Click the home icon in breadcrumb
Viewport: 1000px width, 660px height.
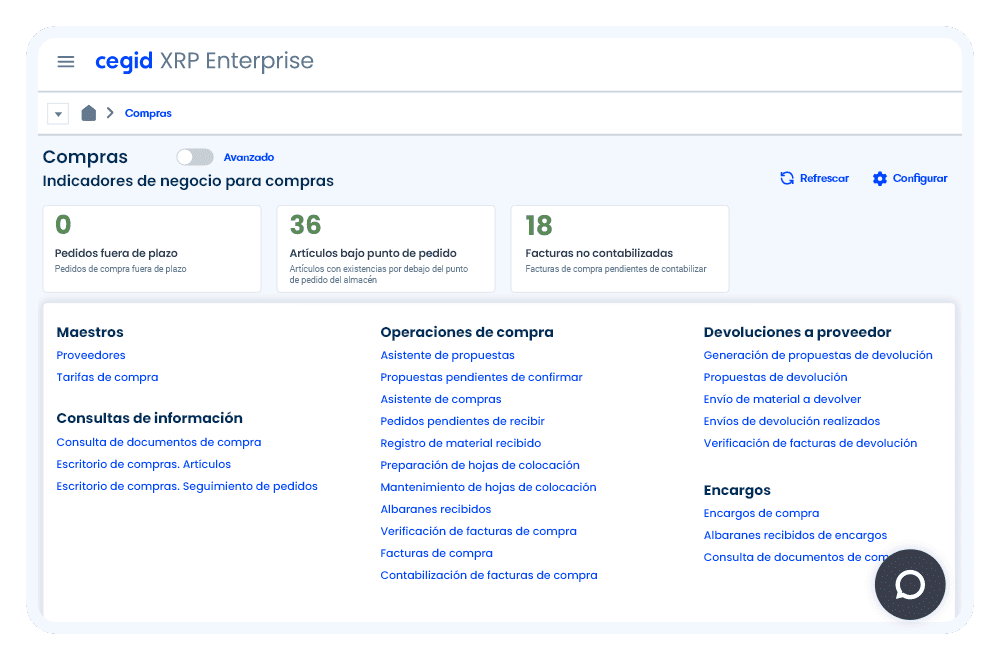(x=88, y=113)
